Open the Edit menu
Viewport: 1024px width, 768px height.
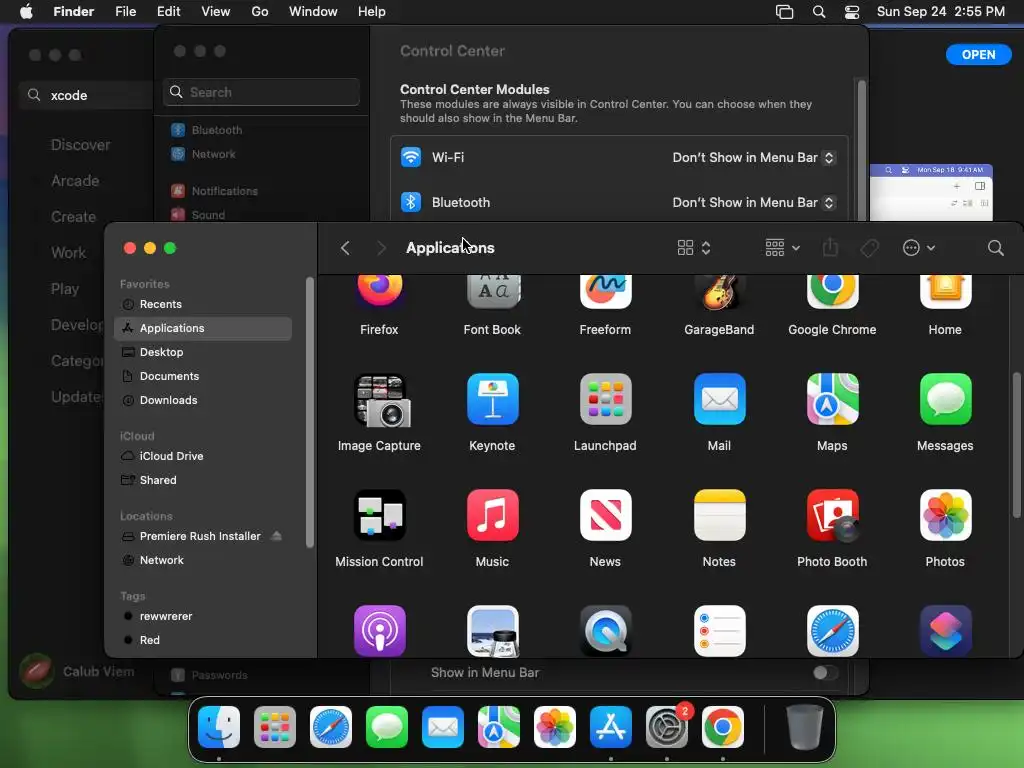coord(168,12)
